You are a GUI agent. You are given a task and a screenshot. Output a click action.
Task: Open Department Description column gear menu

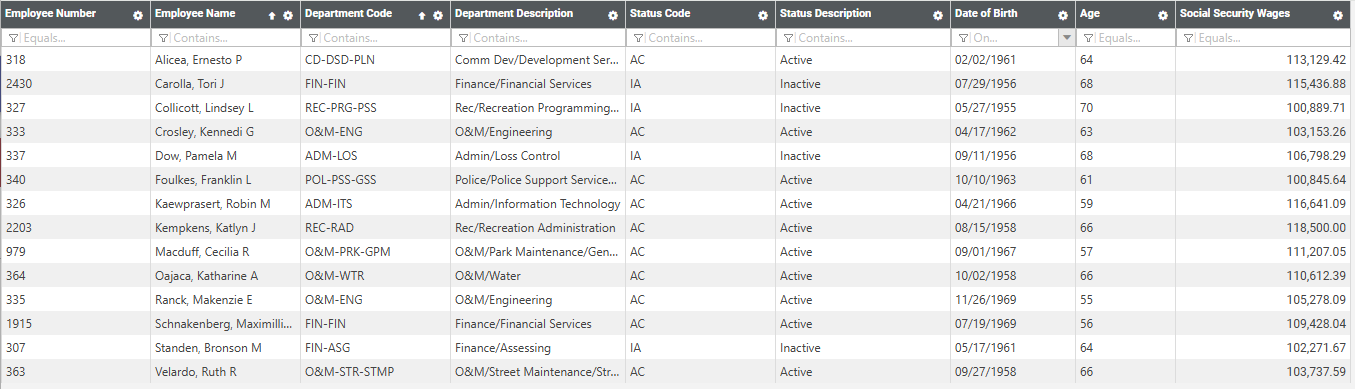[x=613, y=15]
